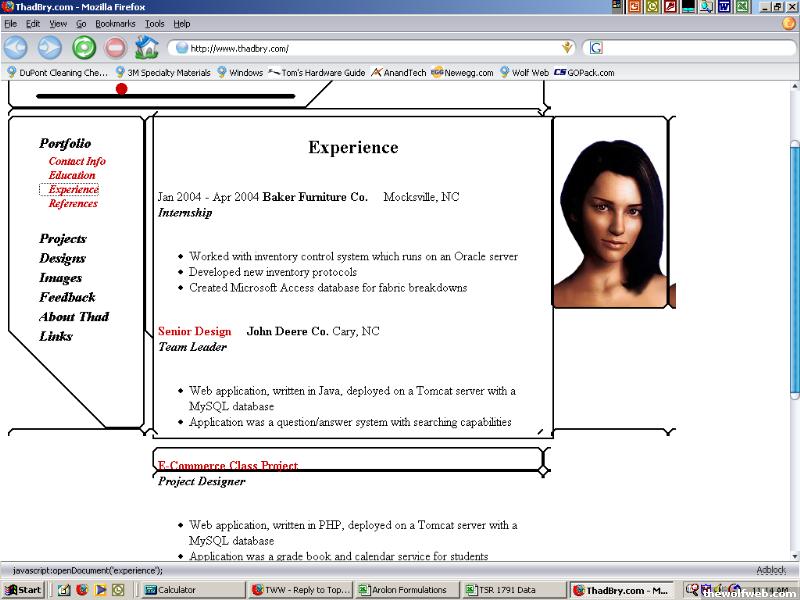Expand the About Thad sidebar section
The width and height of the screenshot is (800, 600).
coord(74,316)
